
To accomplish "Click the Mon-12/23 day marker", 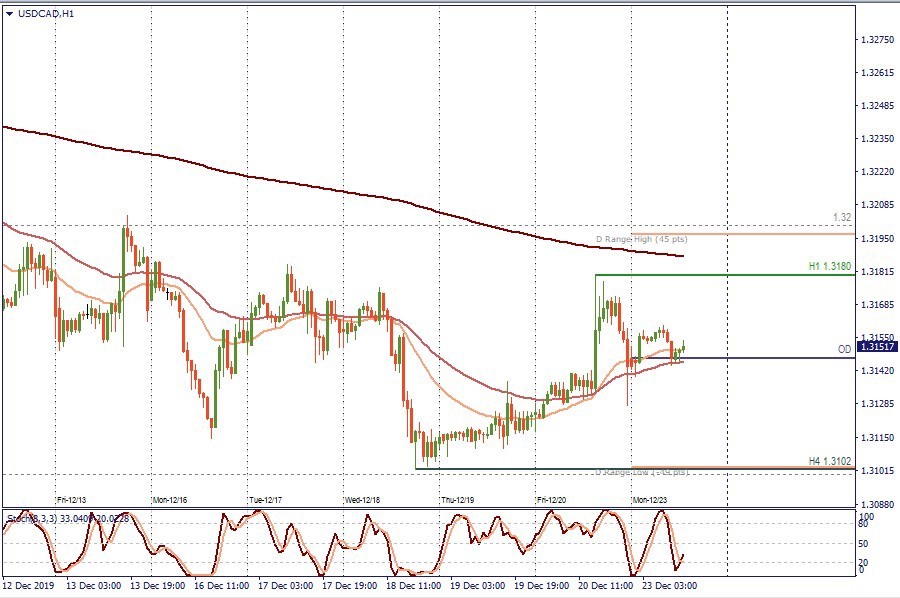I will click(650, 497).
